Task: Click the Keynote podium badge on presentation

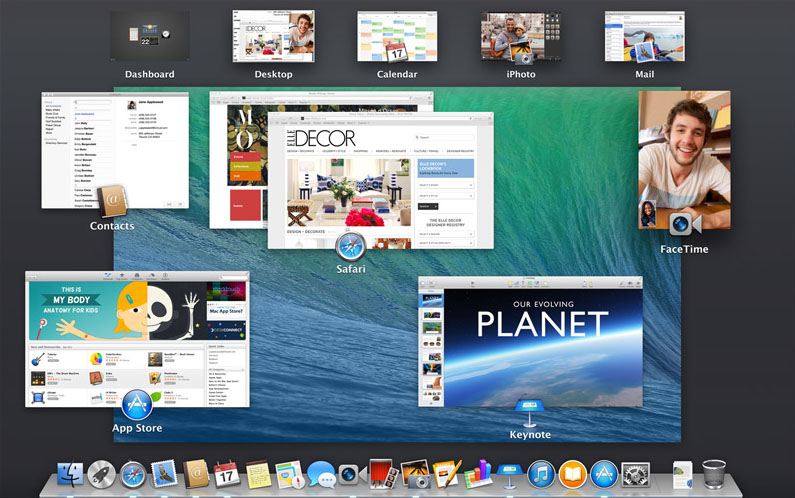Action: 529,413
